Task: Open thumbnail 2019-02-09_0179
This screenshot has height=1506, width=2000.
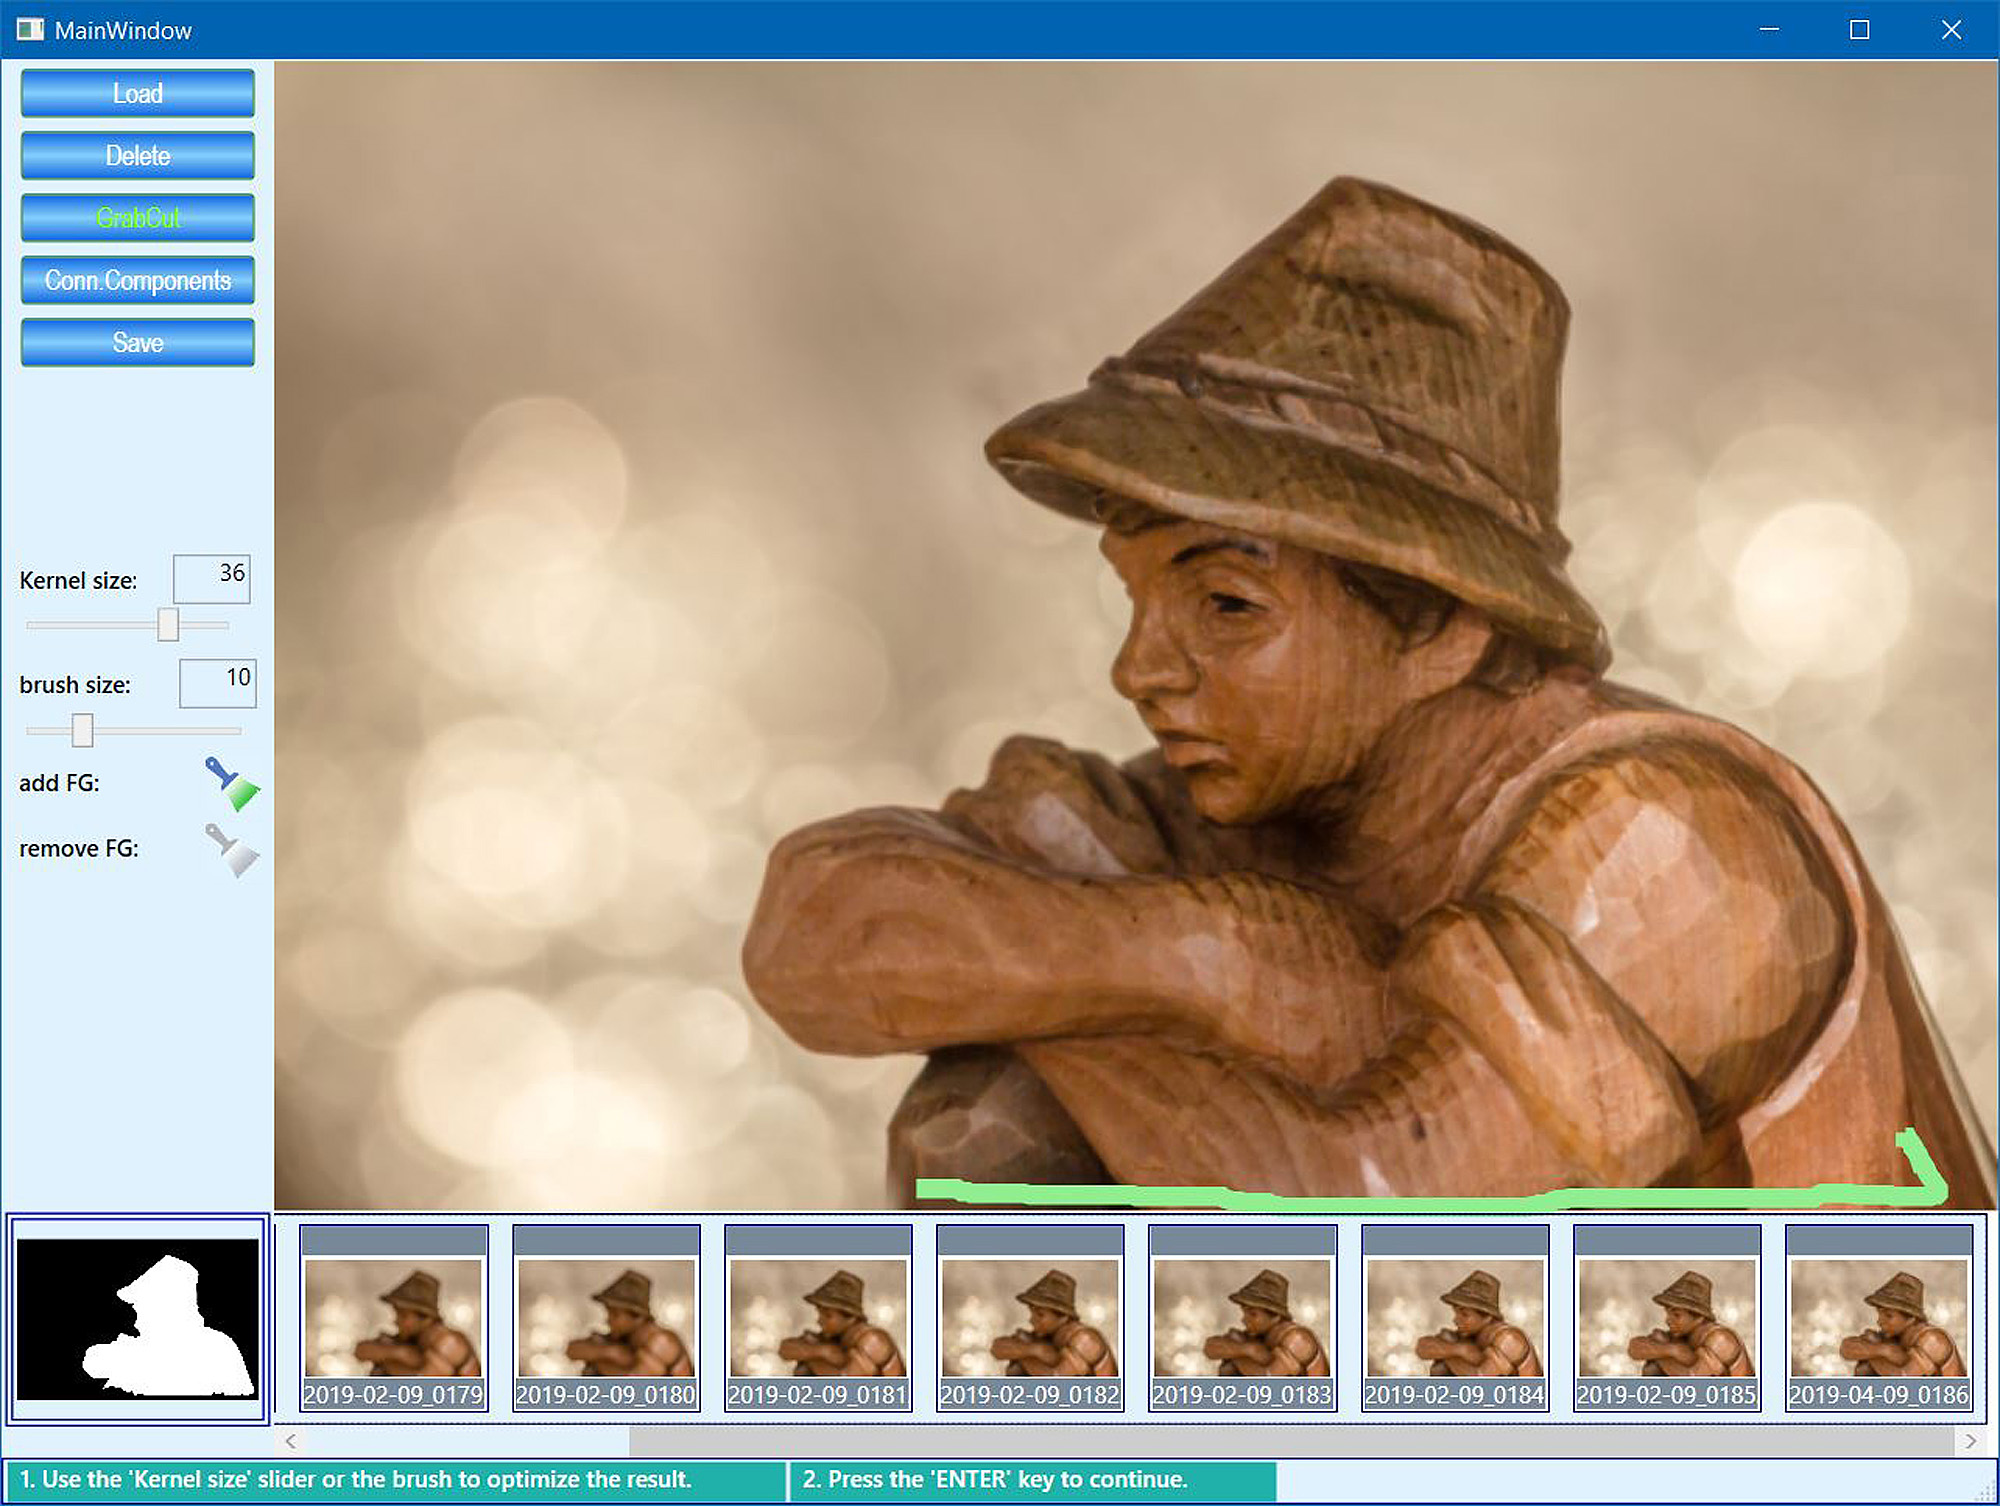Action: 393,1318
